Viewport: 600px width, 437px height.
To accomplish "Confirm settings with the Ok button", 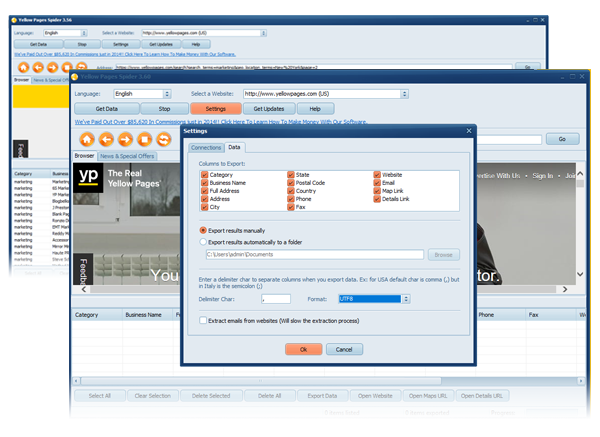I will pyautogui.click(x=303, y=349).
